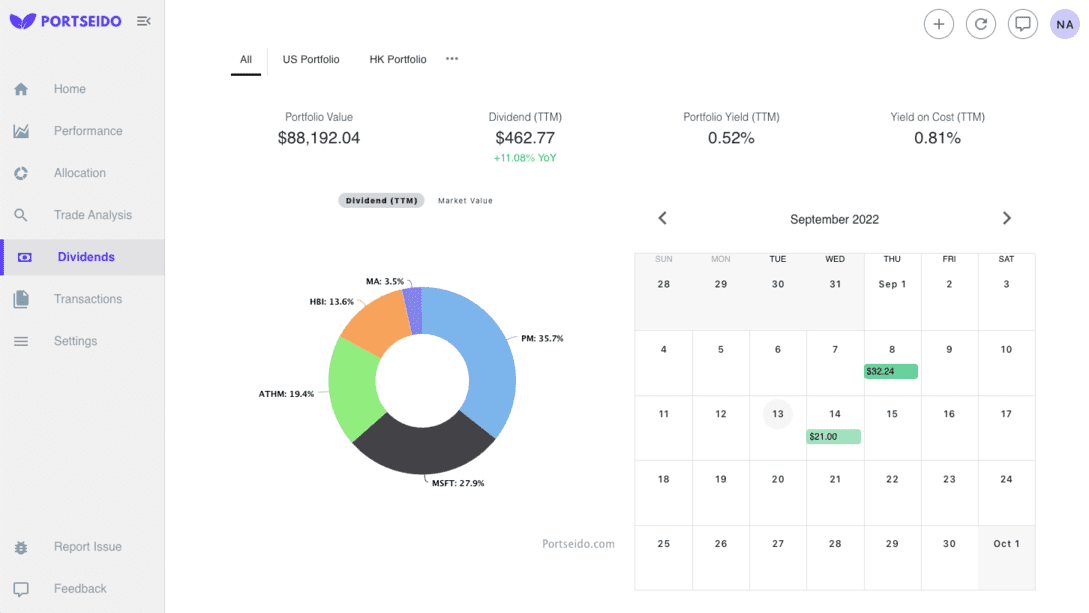Image resolution: width=1089 pixels, height=613 pixels.
Task: Go to the previous month with left chevron
Action: [662, 217]
